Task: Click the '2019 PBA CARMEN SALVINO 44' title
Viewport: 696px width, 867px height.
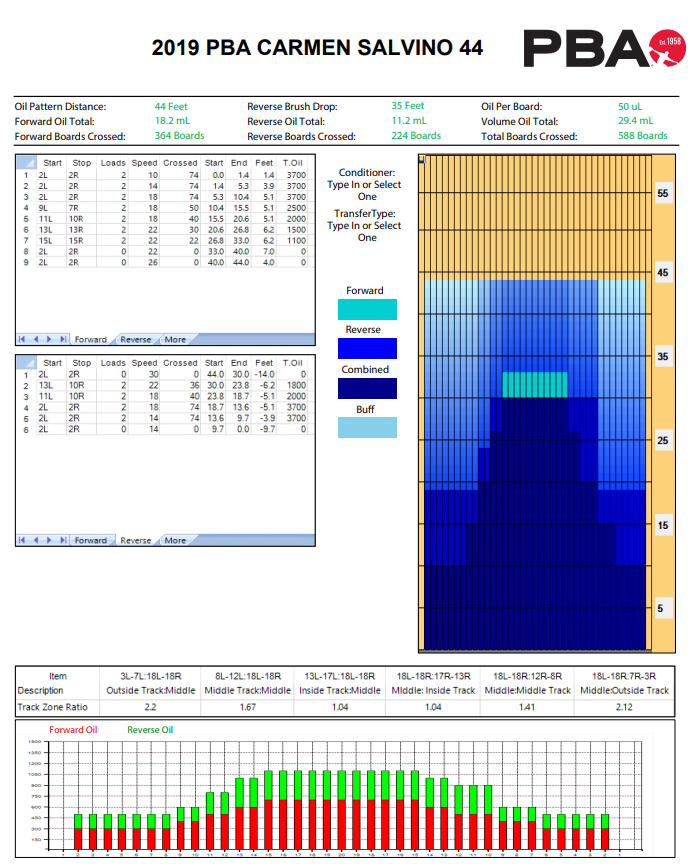Action: point(317,48)
